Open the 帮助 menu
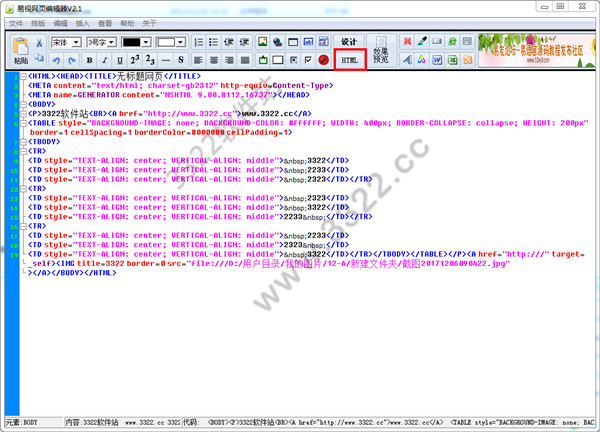 [127, 24]
